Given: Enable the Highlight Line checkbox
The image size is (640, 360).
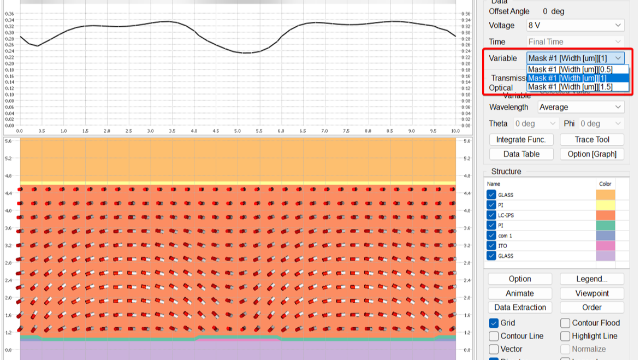Looking at the screenshot, I should (x=565, y=336).
